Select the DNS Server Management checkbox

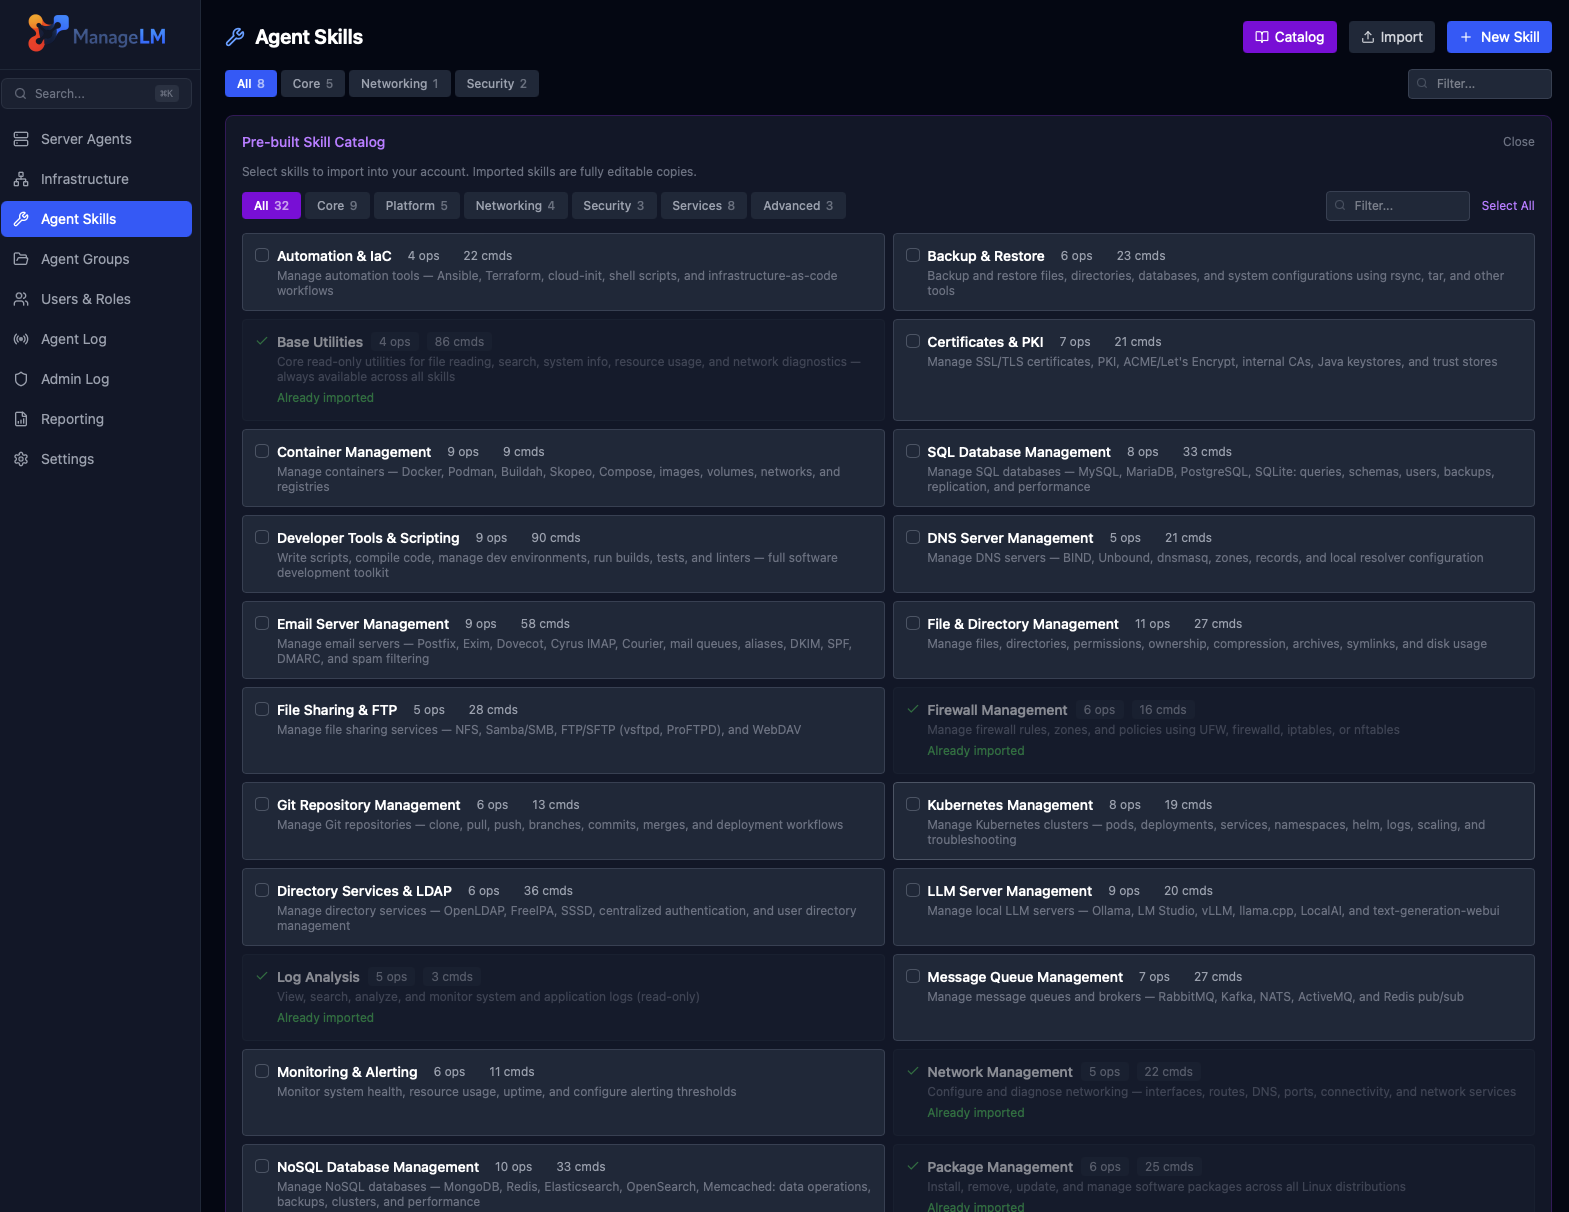point(913,537)
